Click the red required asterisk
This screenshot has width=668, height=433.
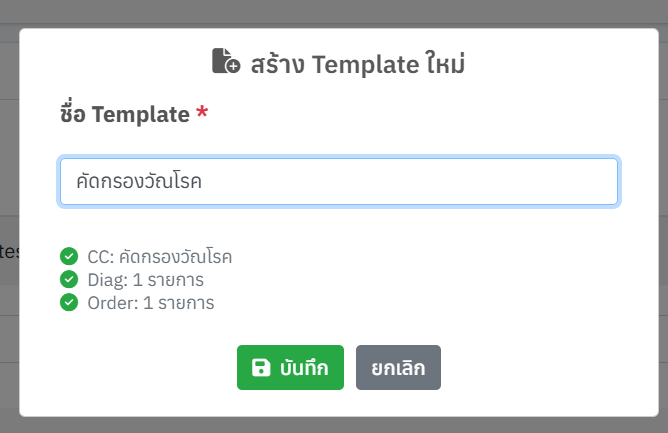click(x=202, y=115)
